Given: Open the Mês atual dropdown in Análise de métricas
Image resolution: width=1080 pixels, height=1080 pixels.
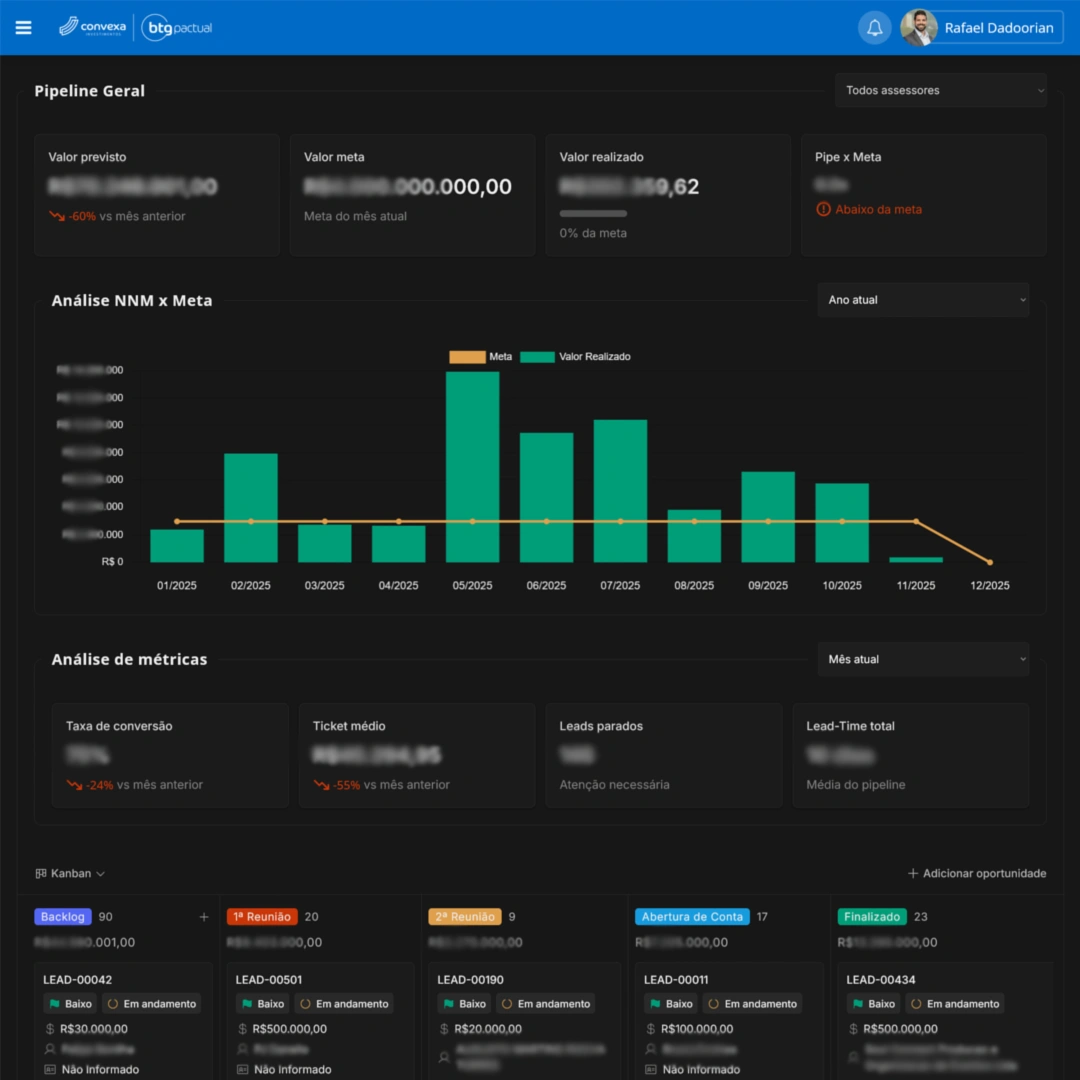Looking at the screenshot, I should [923, 659].
